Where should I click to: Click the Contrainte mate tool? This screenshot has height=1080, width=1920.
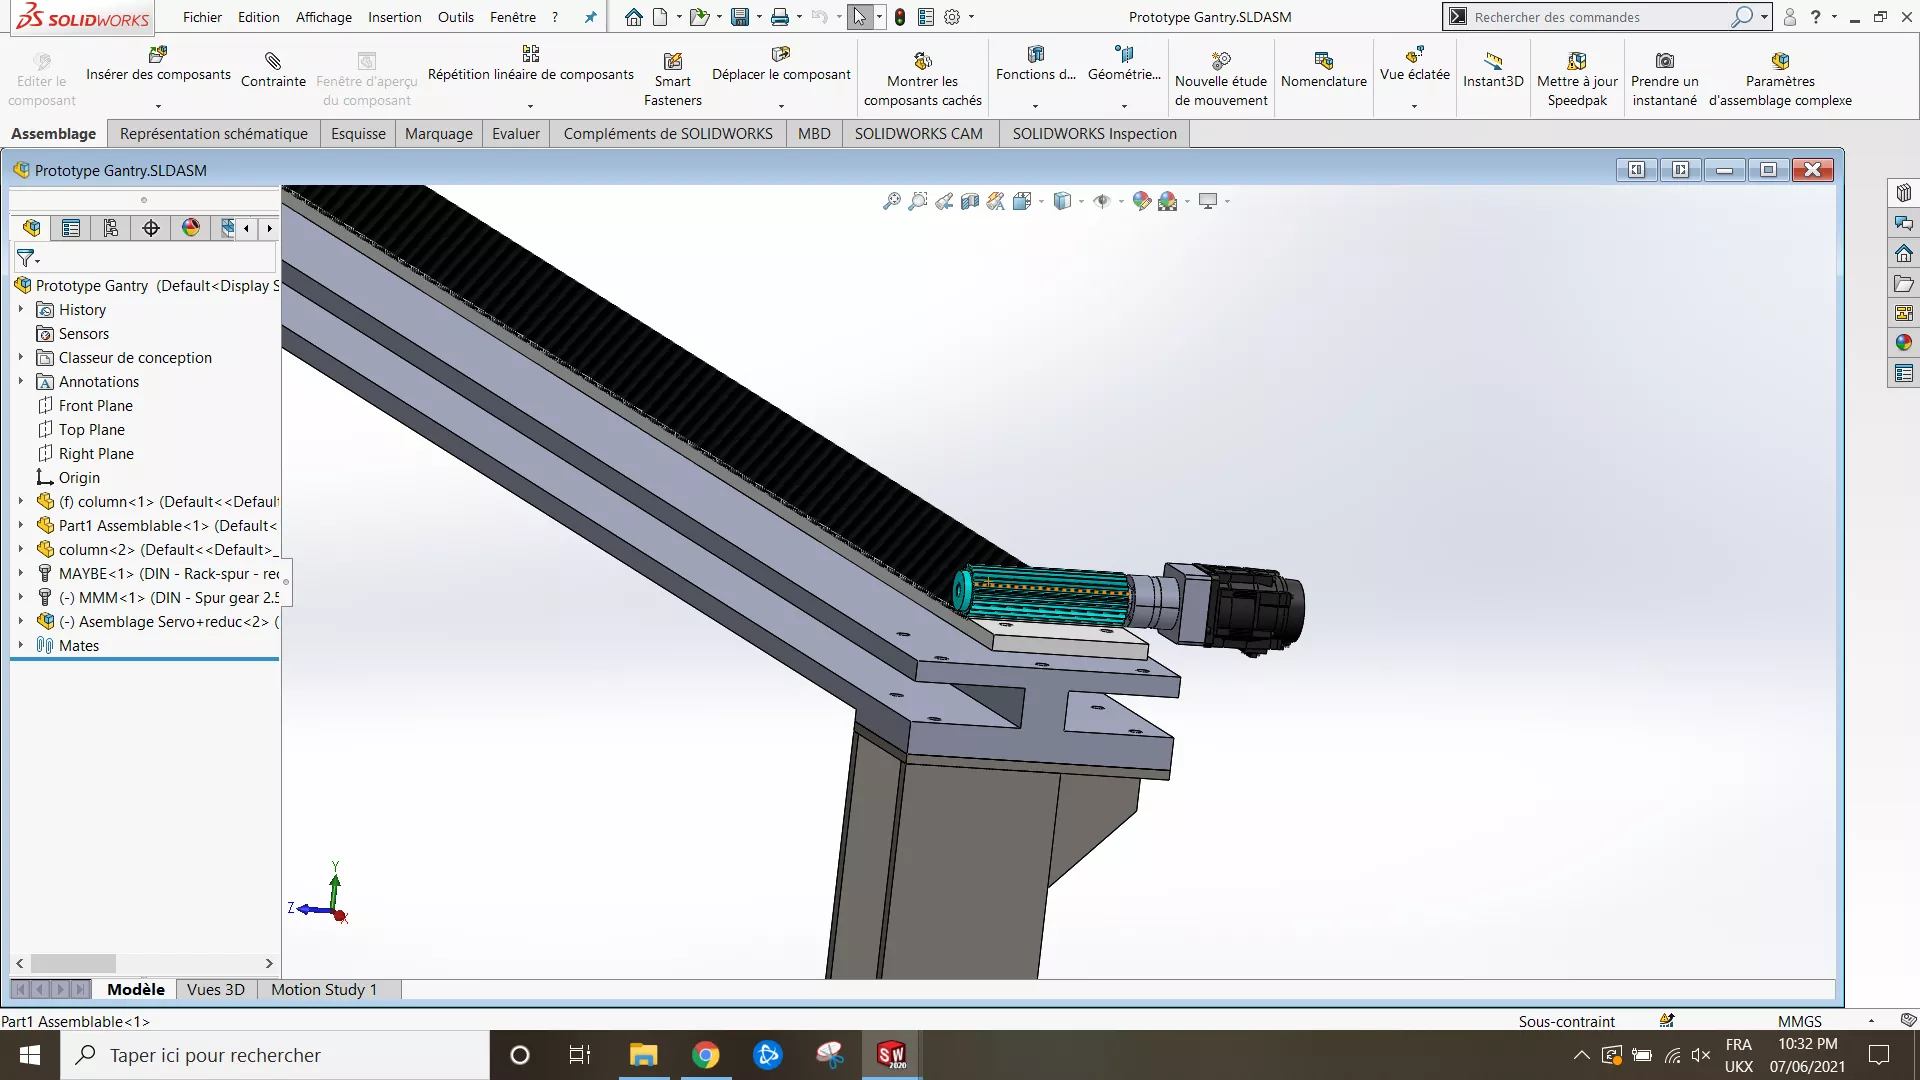[273, 69]
